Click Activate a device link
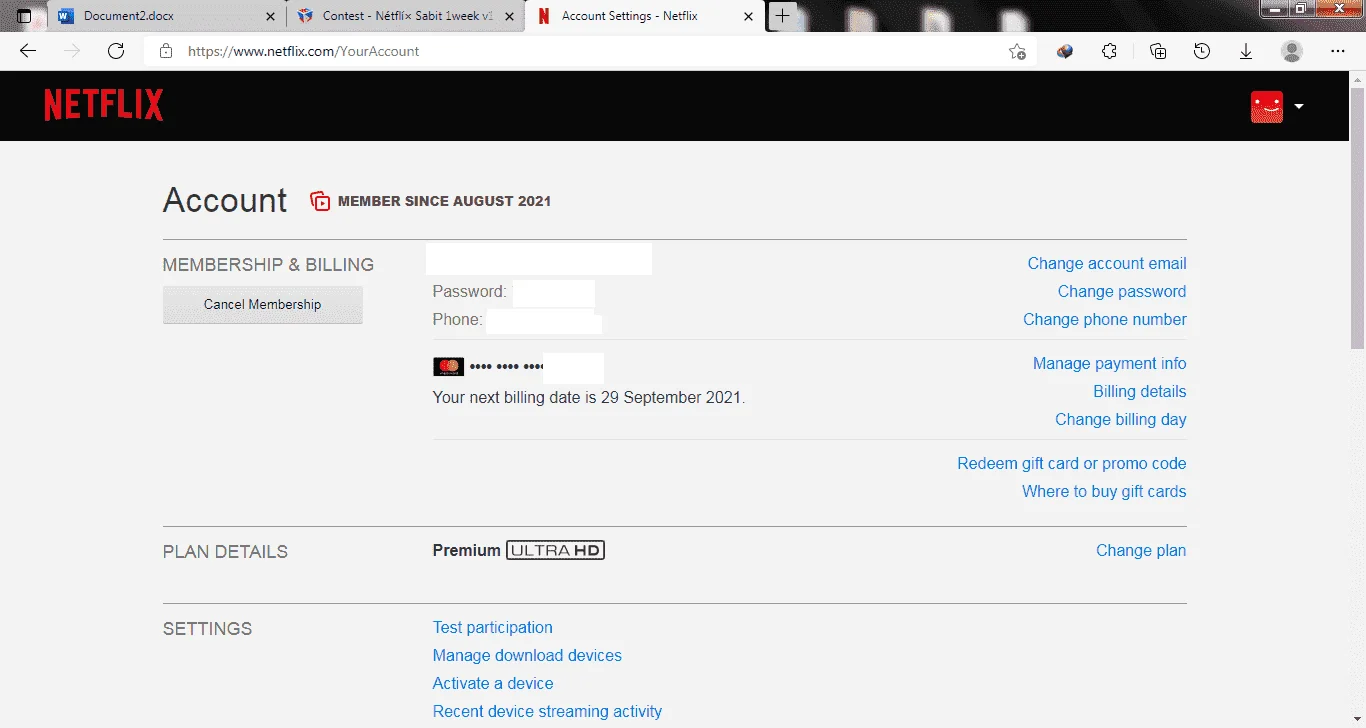The image size is (1366, 728). tap(493, 684)
